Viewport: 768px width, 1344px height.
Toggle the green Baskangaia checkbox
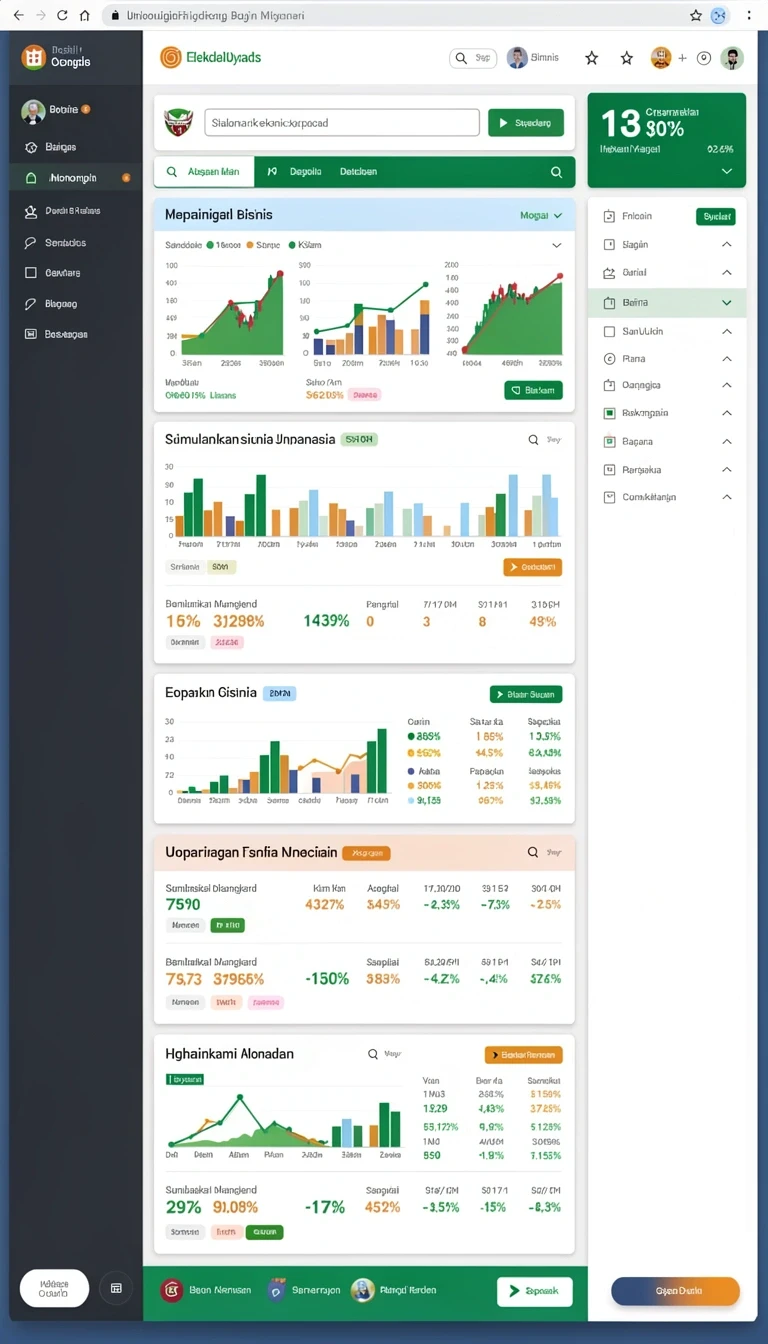click(x=609, y=413)
